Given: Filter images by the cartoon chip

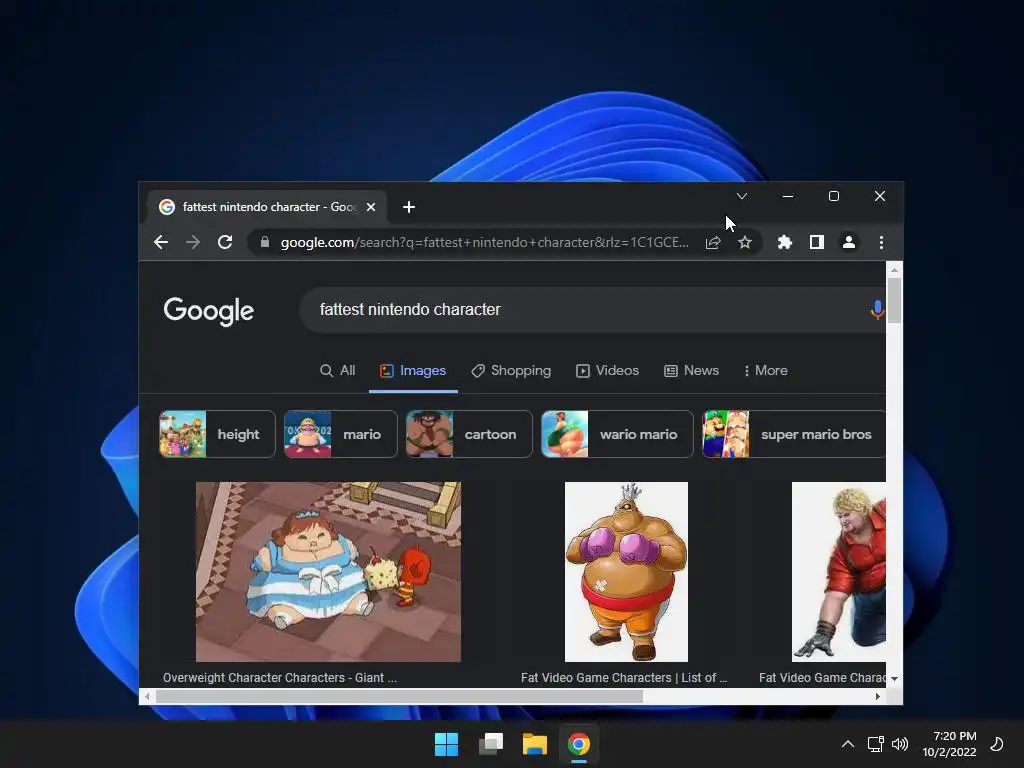Looking at the screenshot, I should tap(469, 434).
